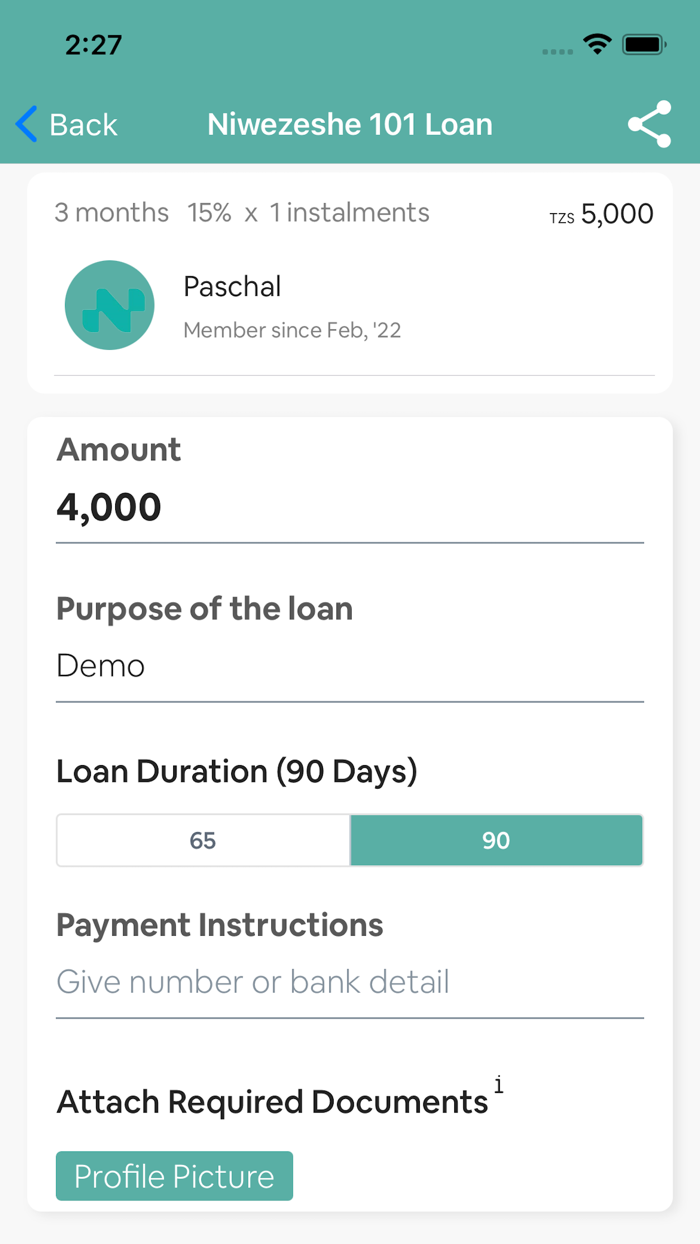The width and height of the screenshot is (700, 1244).
Task: Tap the 3 months 15% terms label
Action: point(240,212)
